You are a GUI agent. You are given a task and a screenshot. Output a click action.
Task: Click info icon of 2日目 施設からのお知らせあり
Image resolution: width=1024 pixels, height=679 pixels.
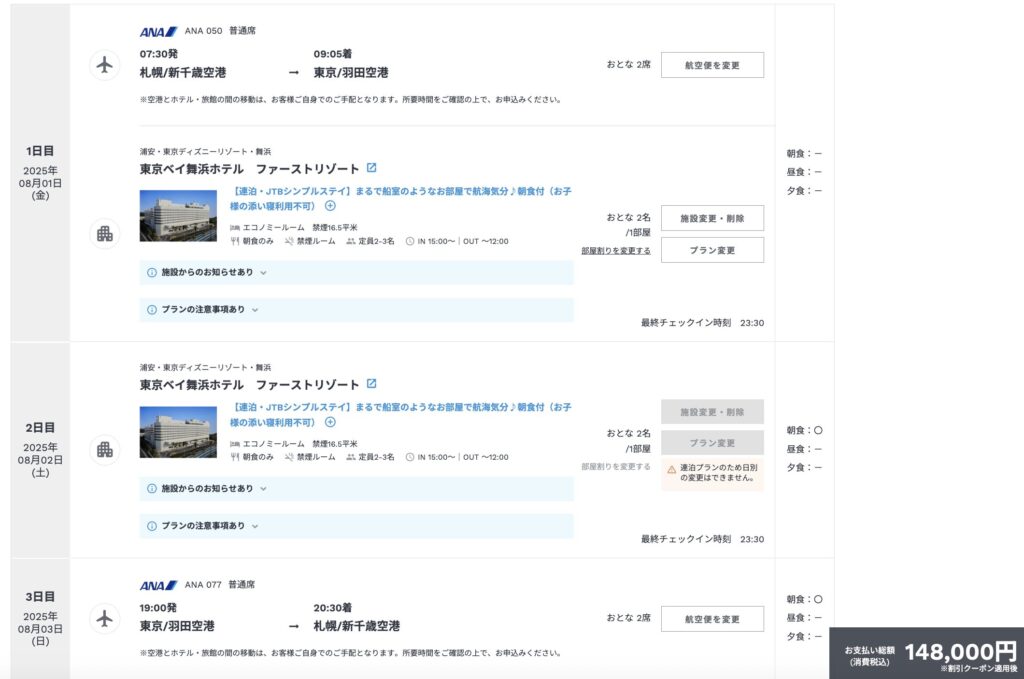point(152,488)
